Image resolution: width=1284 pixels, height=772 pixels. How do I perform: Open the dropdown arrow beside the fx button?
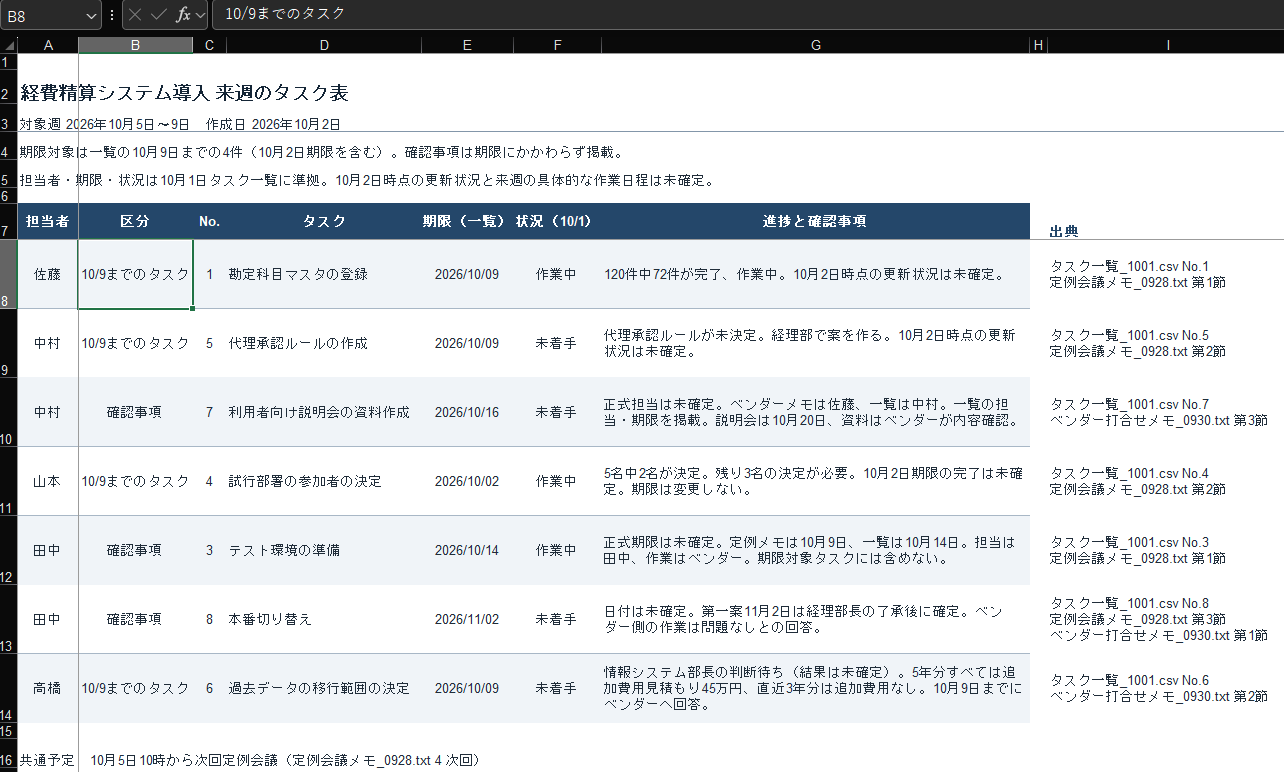[201, 14]
